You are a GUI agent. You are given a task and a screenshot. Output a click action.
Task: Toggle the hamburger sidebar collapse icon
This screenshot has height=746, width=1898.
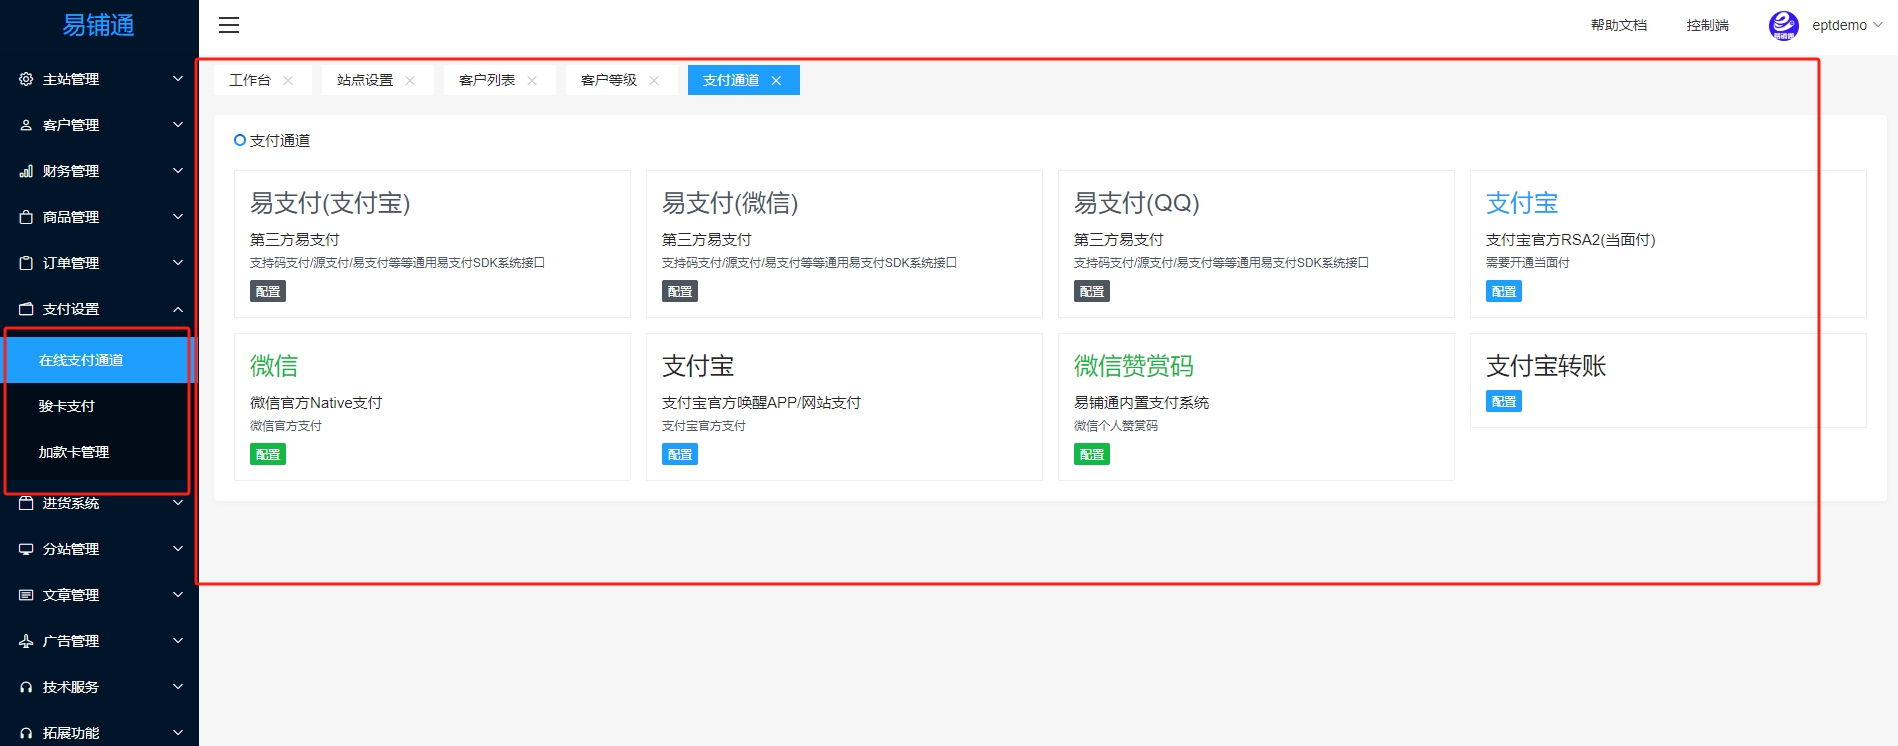pos(229,25)
